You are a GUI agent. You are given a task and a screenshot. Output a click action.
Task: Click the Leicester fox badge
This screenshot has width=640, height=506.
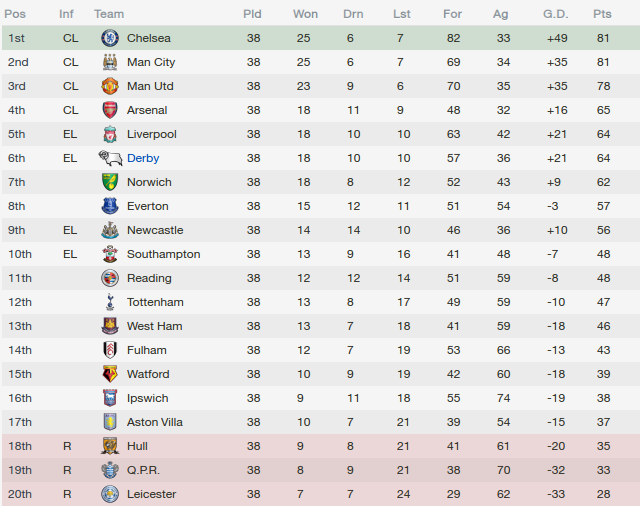[110, 494]
